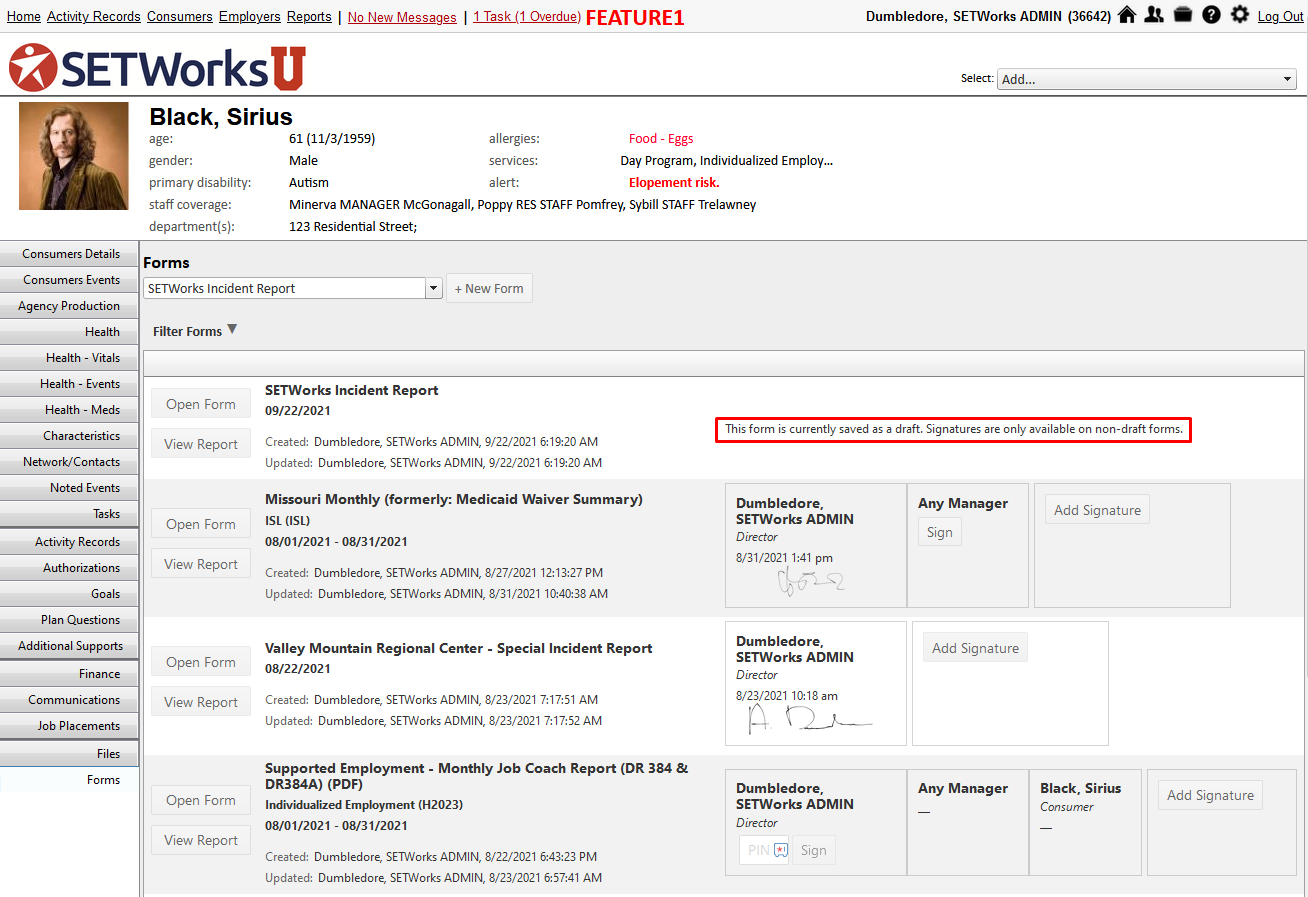Open the SETWorks Incident Report form dropdown
Image resolution: width=1308 pixels, height=897 pixels.
point(293,288)
